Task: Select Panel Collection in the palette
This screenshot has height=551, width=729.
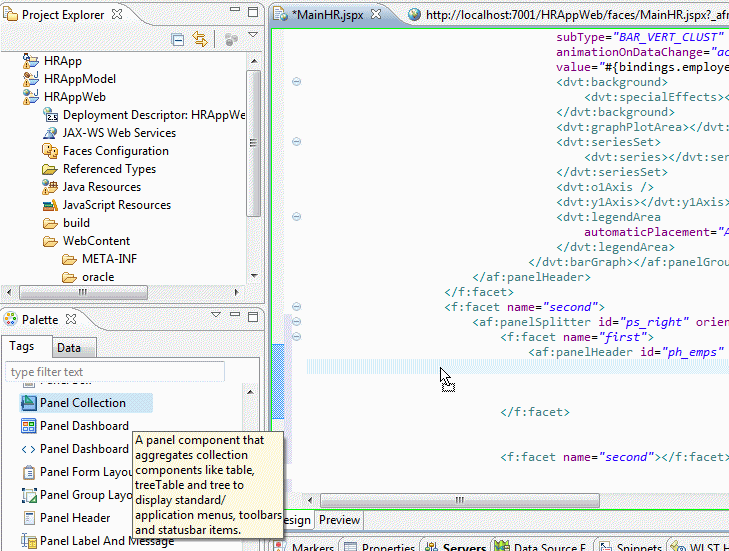Action: pos(82,403)
